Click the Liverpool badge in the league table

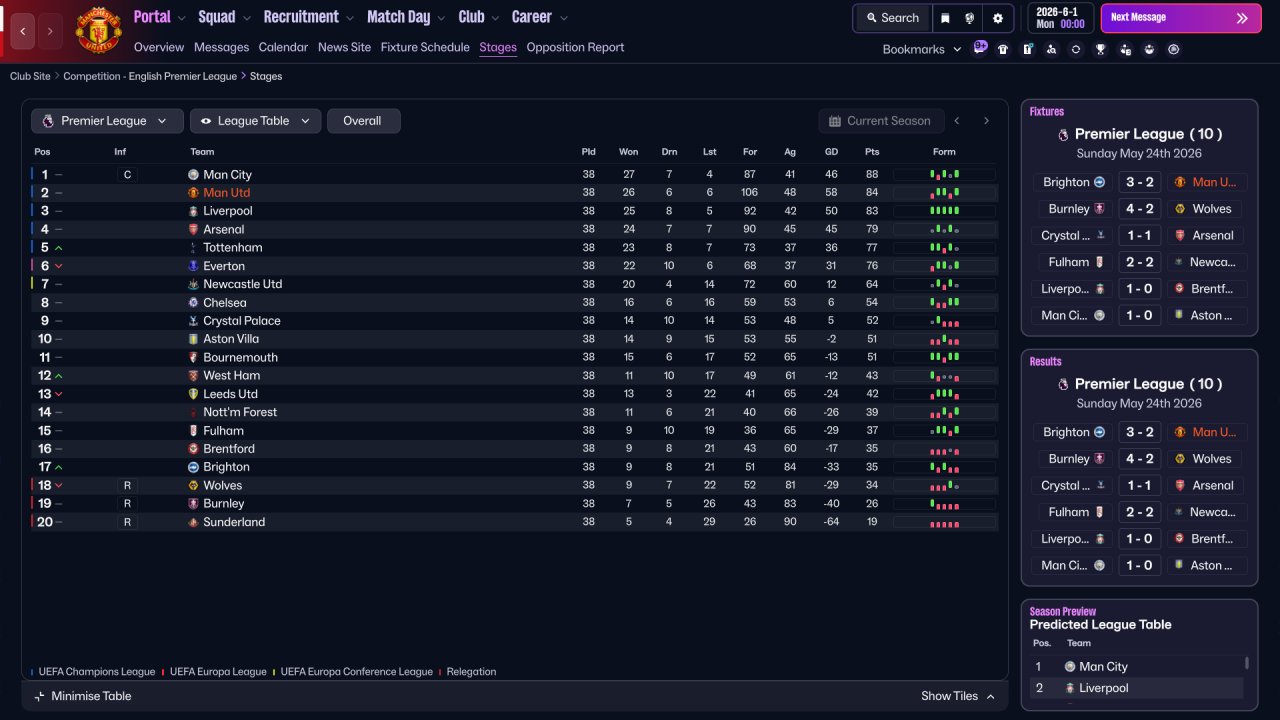tap(193, 211)
